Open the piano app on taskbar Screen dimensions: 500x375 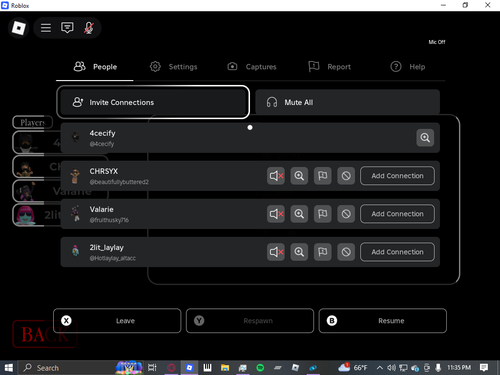tap(207, 368)
